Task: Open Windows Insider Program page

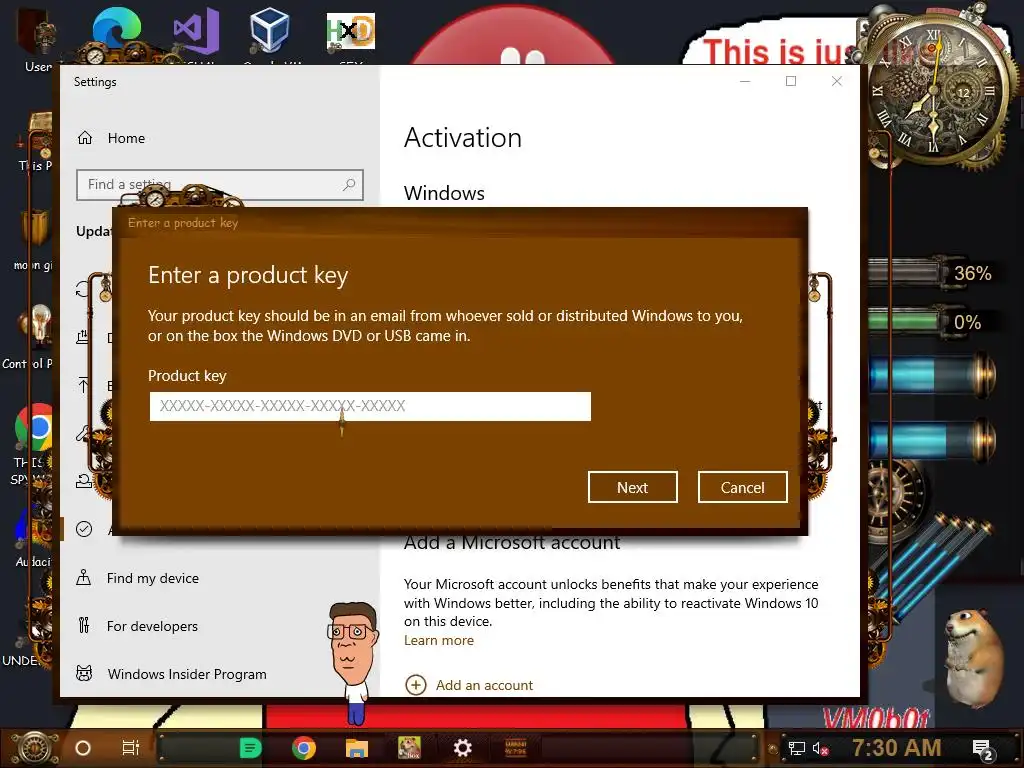Action: pyautogui.click(x=187, y=674)
